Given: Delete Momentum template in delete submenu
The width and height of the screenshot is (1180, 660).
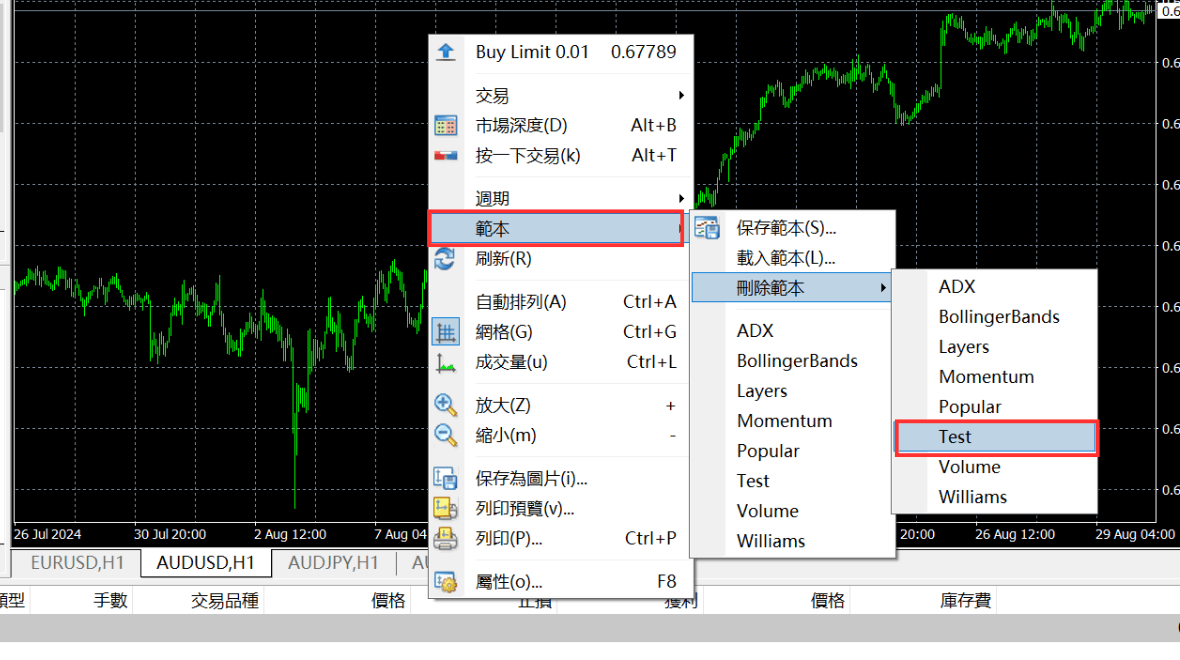Looking at the screenshot, I should (x=995, y=377).
